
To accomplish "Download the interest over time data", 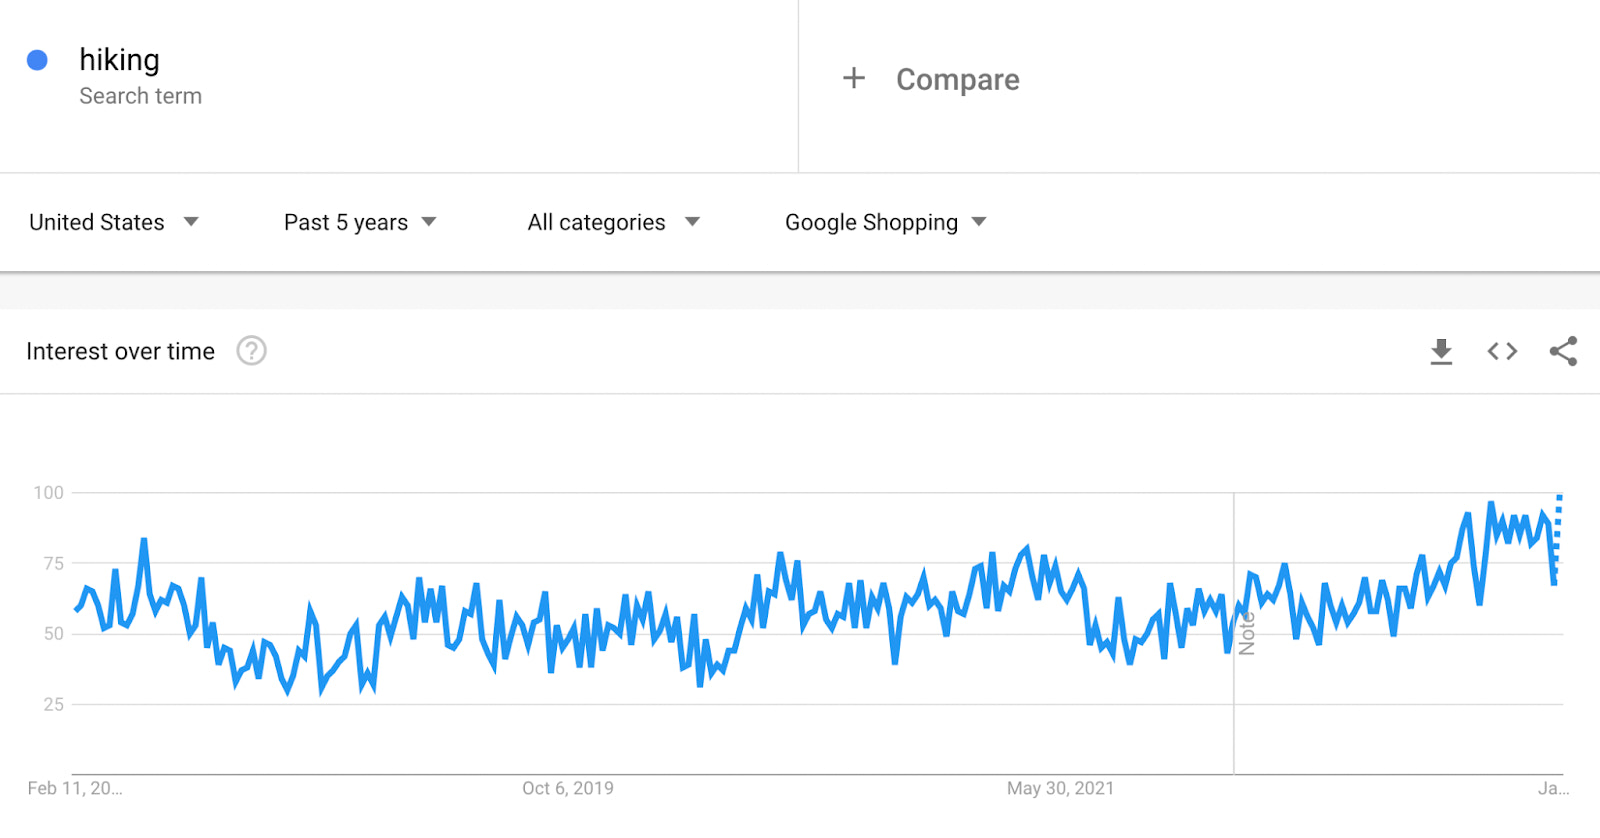I will pyautogui.click(x=1440, y=351).
